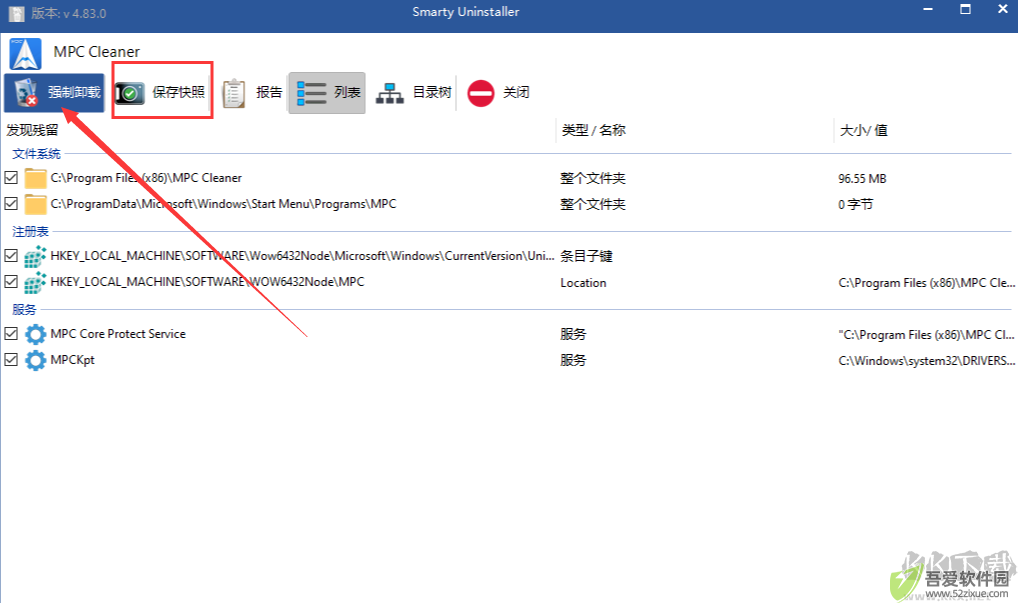This screenshot has width=1018, height=603.
Task: Select the MPC Core Protect Service row text
Action: point(118,334)
